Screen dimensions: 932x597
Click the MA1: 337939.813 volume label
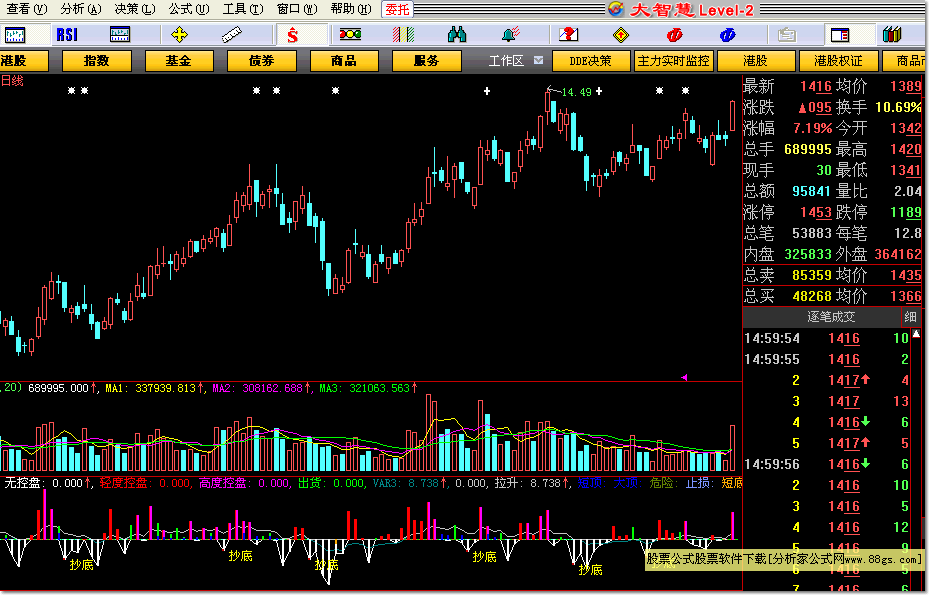click(153, 388)
